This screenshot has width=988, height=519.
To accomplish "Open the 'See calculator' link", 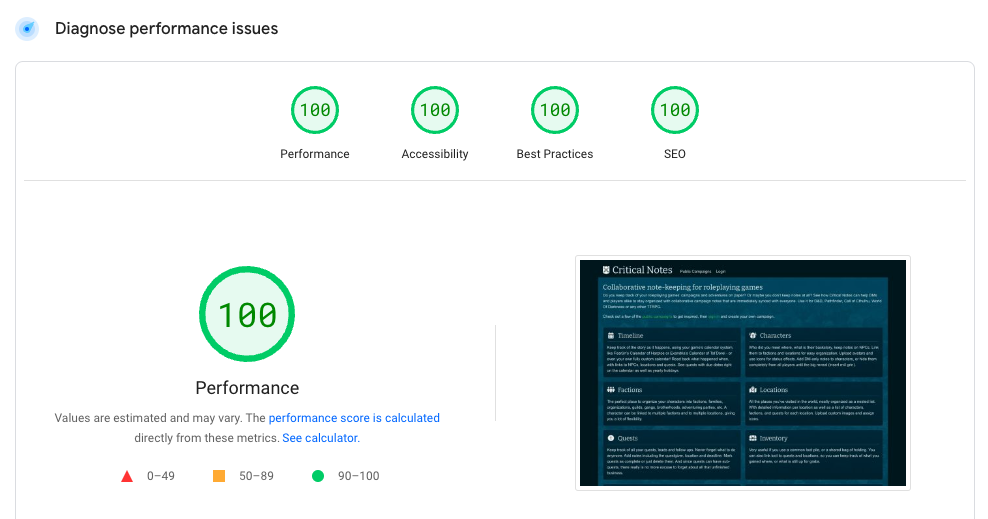I will [319, 438].
